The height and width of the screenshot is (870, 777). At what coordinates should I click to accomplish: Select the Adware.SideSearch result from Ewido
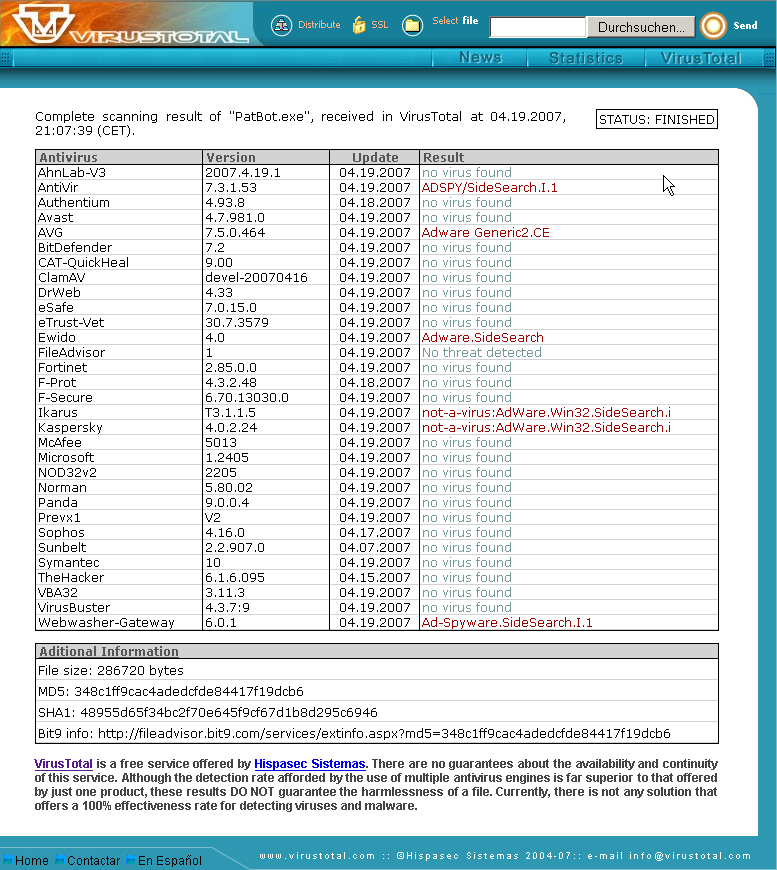coord(482,337)
